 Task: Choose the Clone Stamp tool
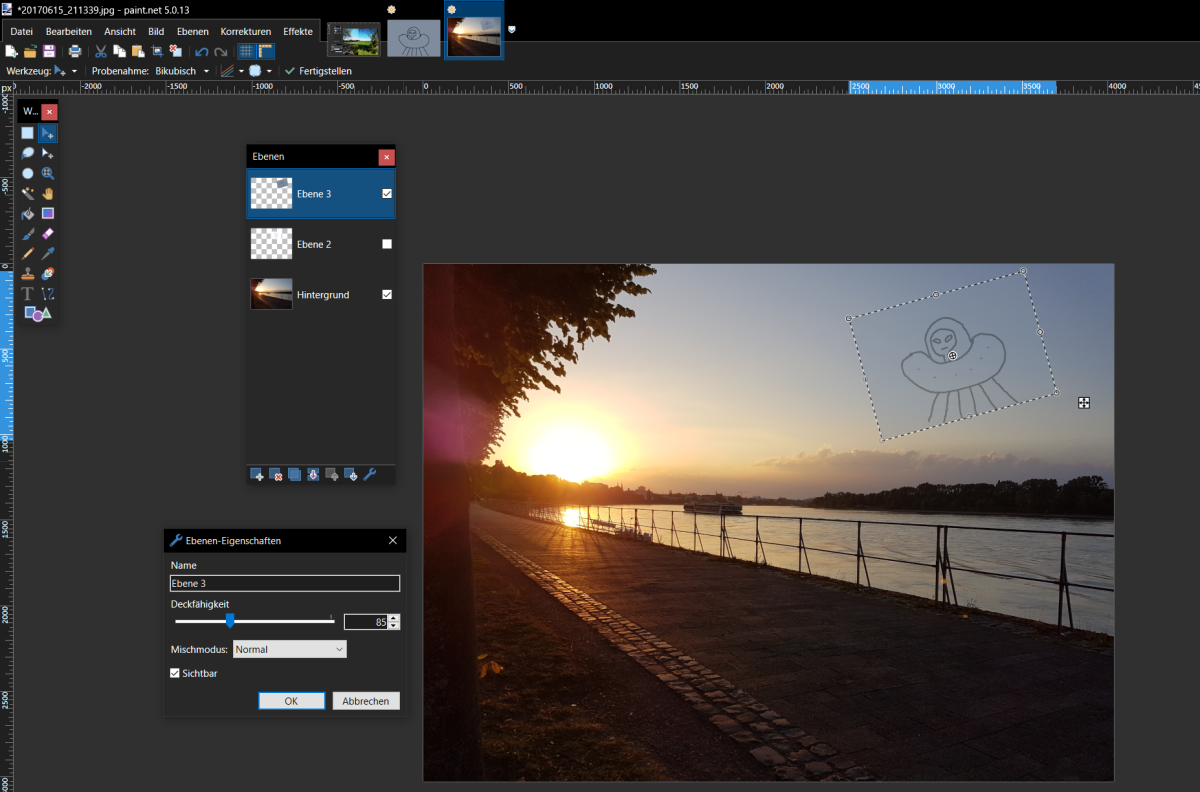28,273
